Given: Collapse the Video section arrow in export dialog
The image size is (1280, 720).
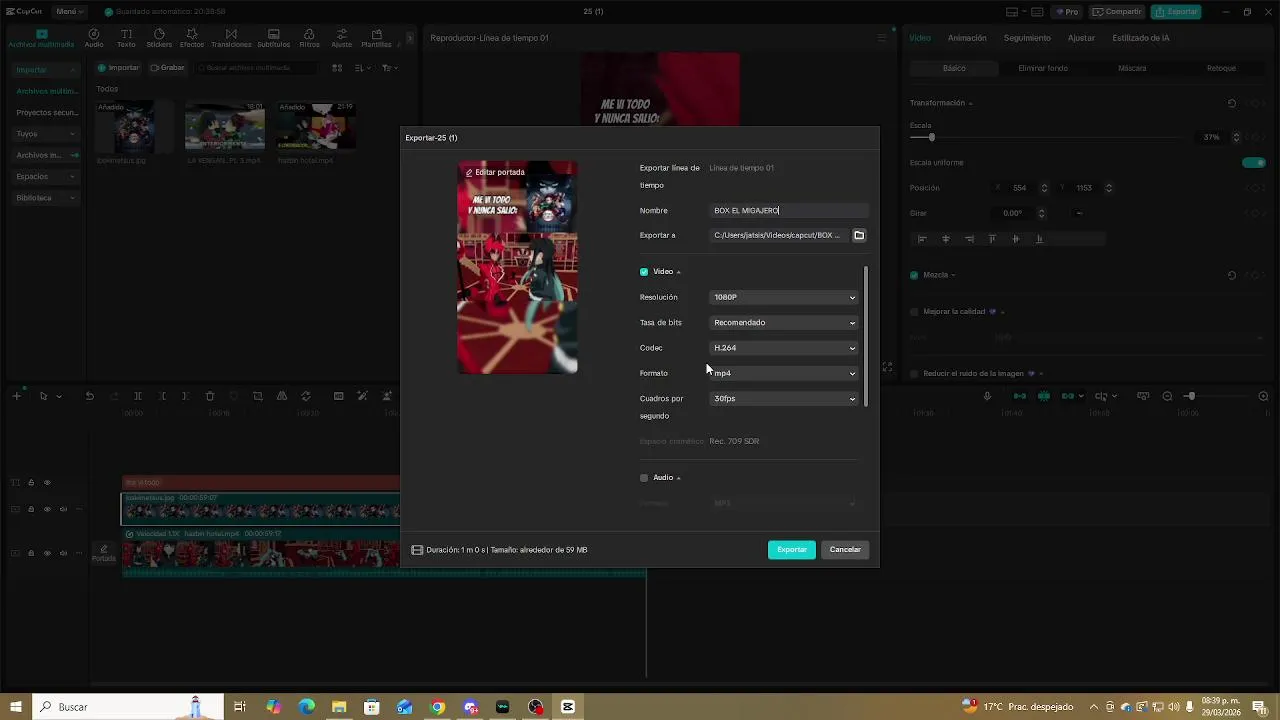Looking at the screenshot, I should pyautogui.click(x=678, y=272).
